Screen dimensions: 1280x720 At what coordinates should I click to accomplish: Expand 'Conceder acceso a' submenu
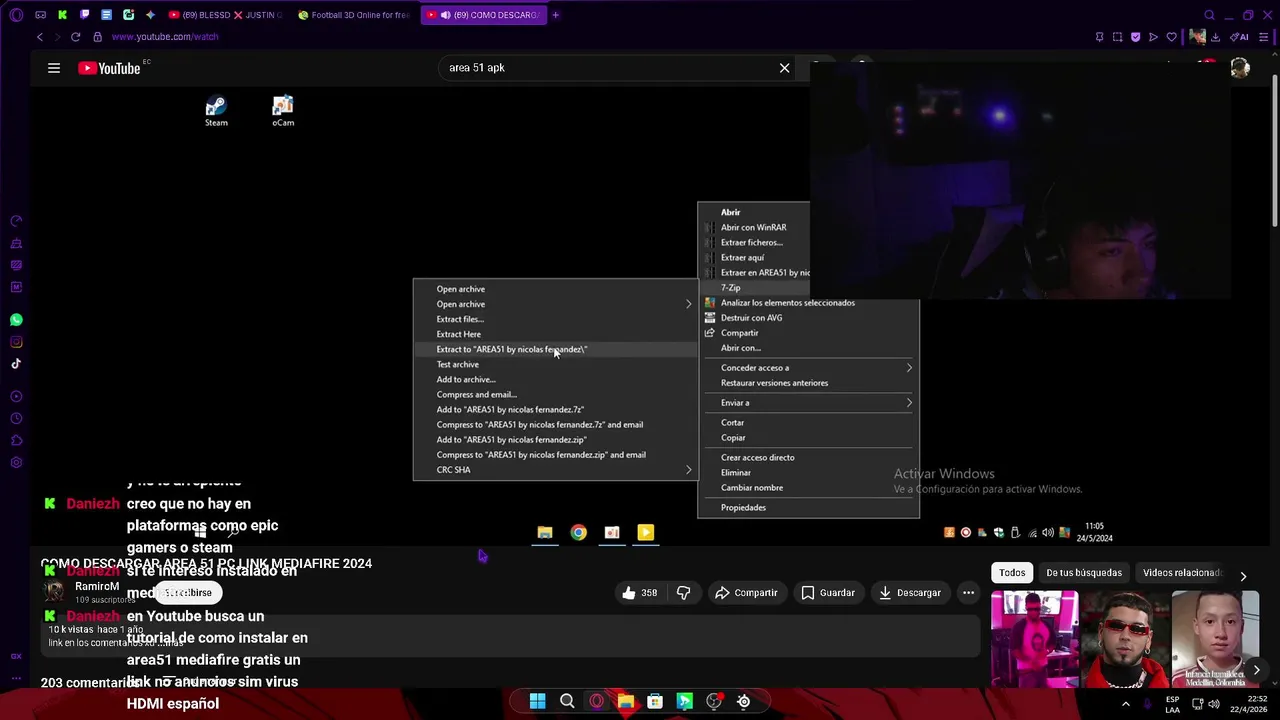tap(808, 368)
